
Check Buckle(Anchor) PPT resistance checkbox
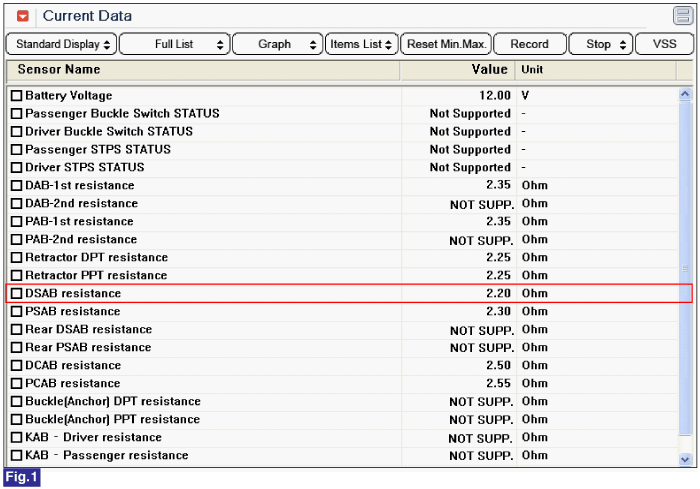(x=17, y=419)
